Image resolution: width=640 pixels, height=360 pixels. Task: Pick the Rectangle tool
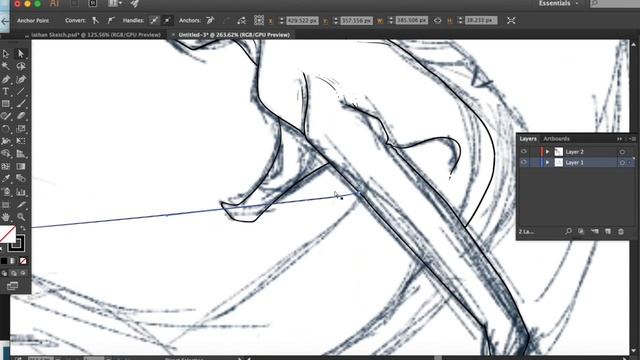pyautogui.click(x=6, y=104)
